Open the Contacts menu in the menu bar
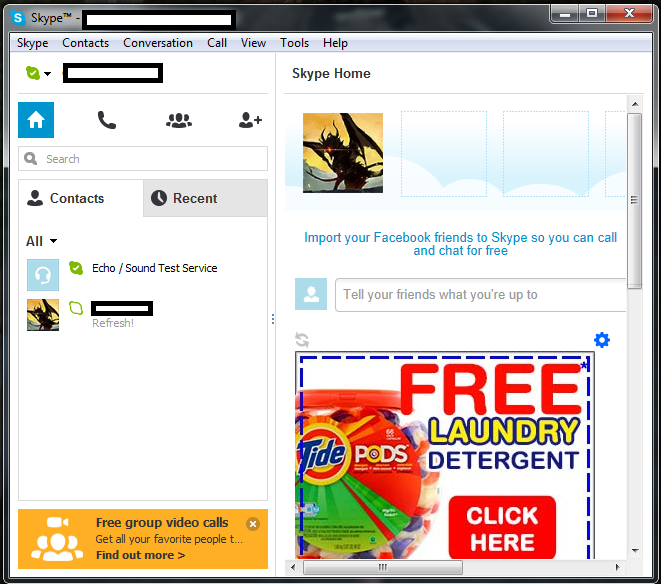The width and height of the screenshot is (661, 584). (86, 43)
